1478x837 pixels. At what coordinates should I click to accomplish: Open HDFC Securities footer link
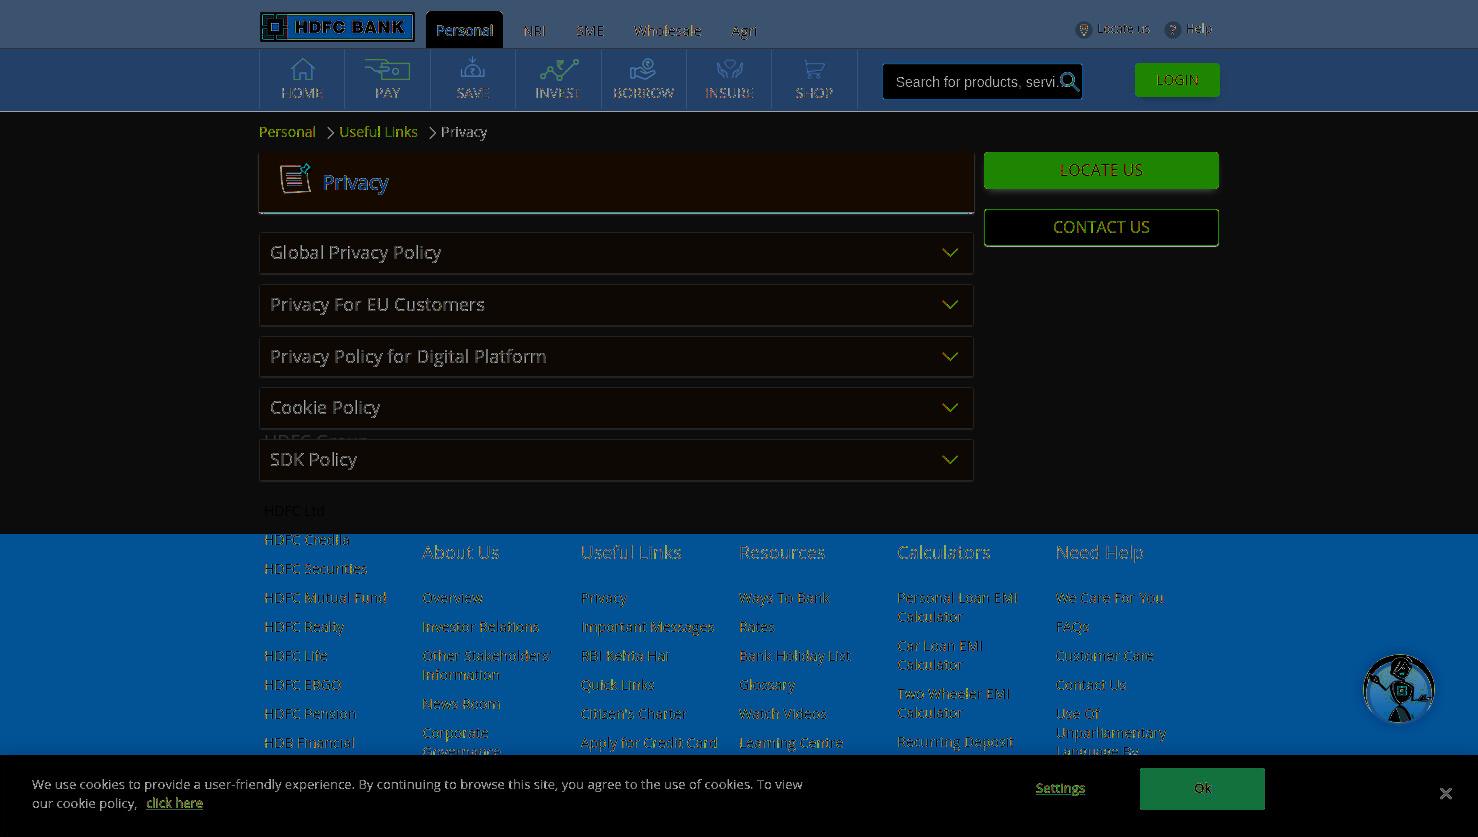tap(316, 569)
